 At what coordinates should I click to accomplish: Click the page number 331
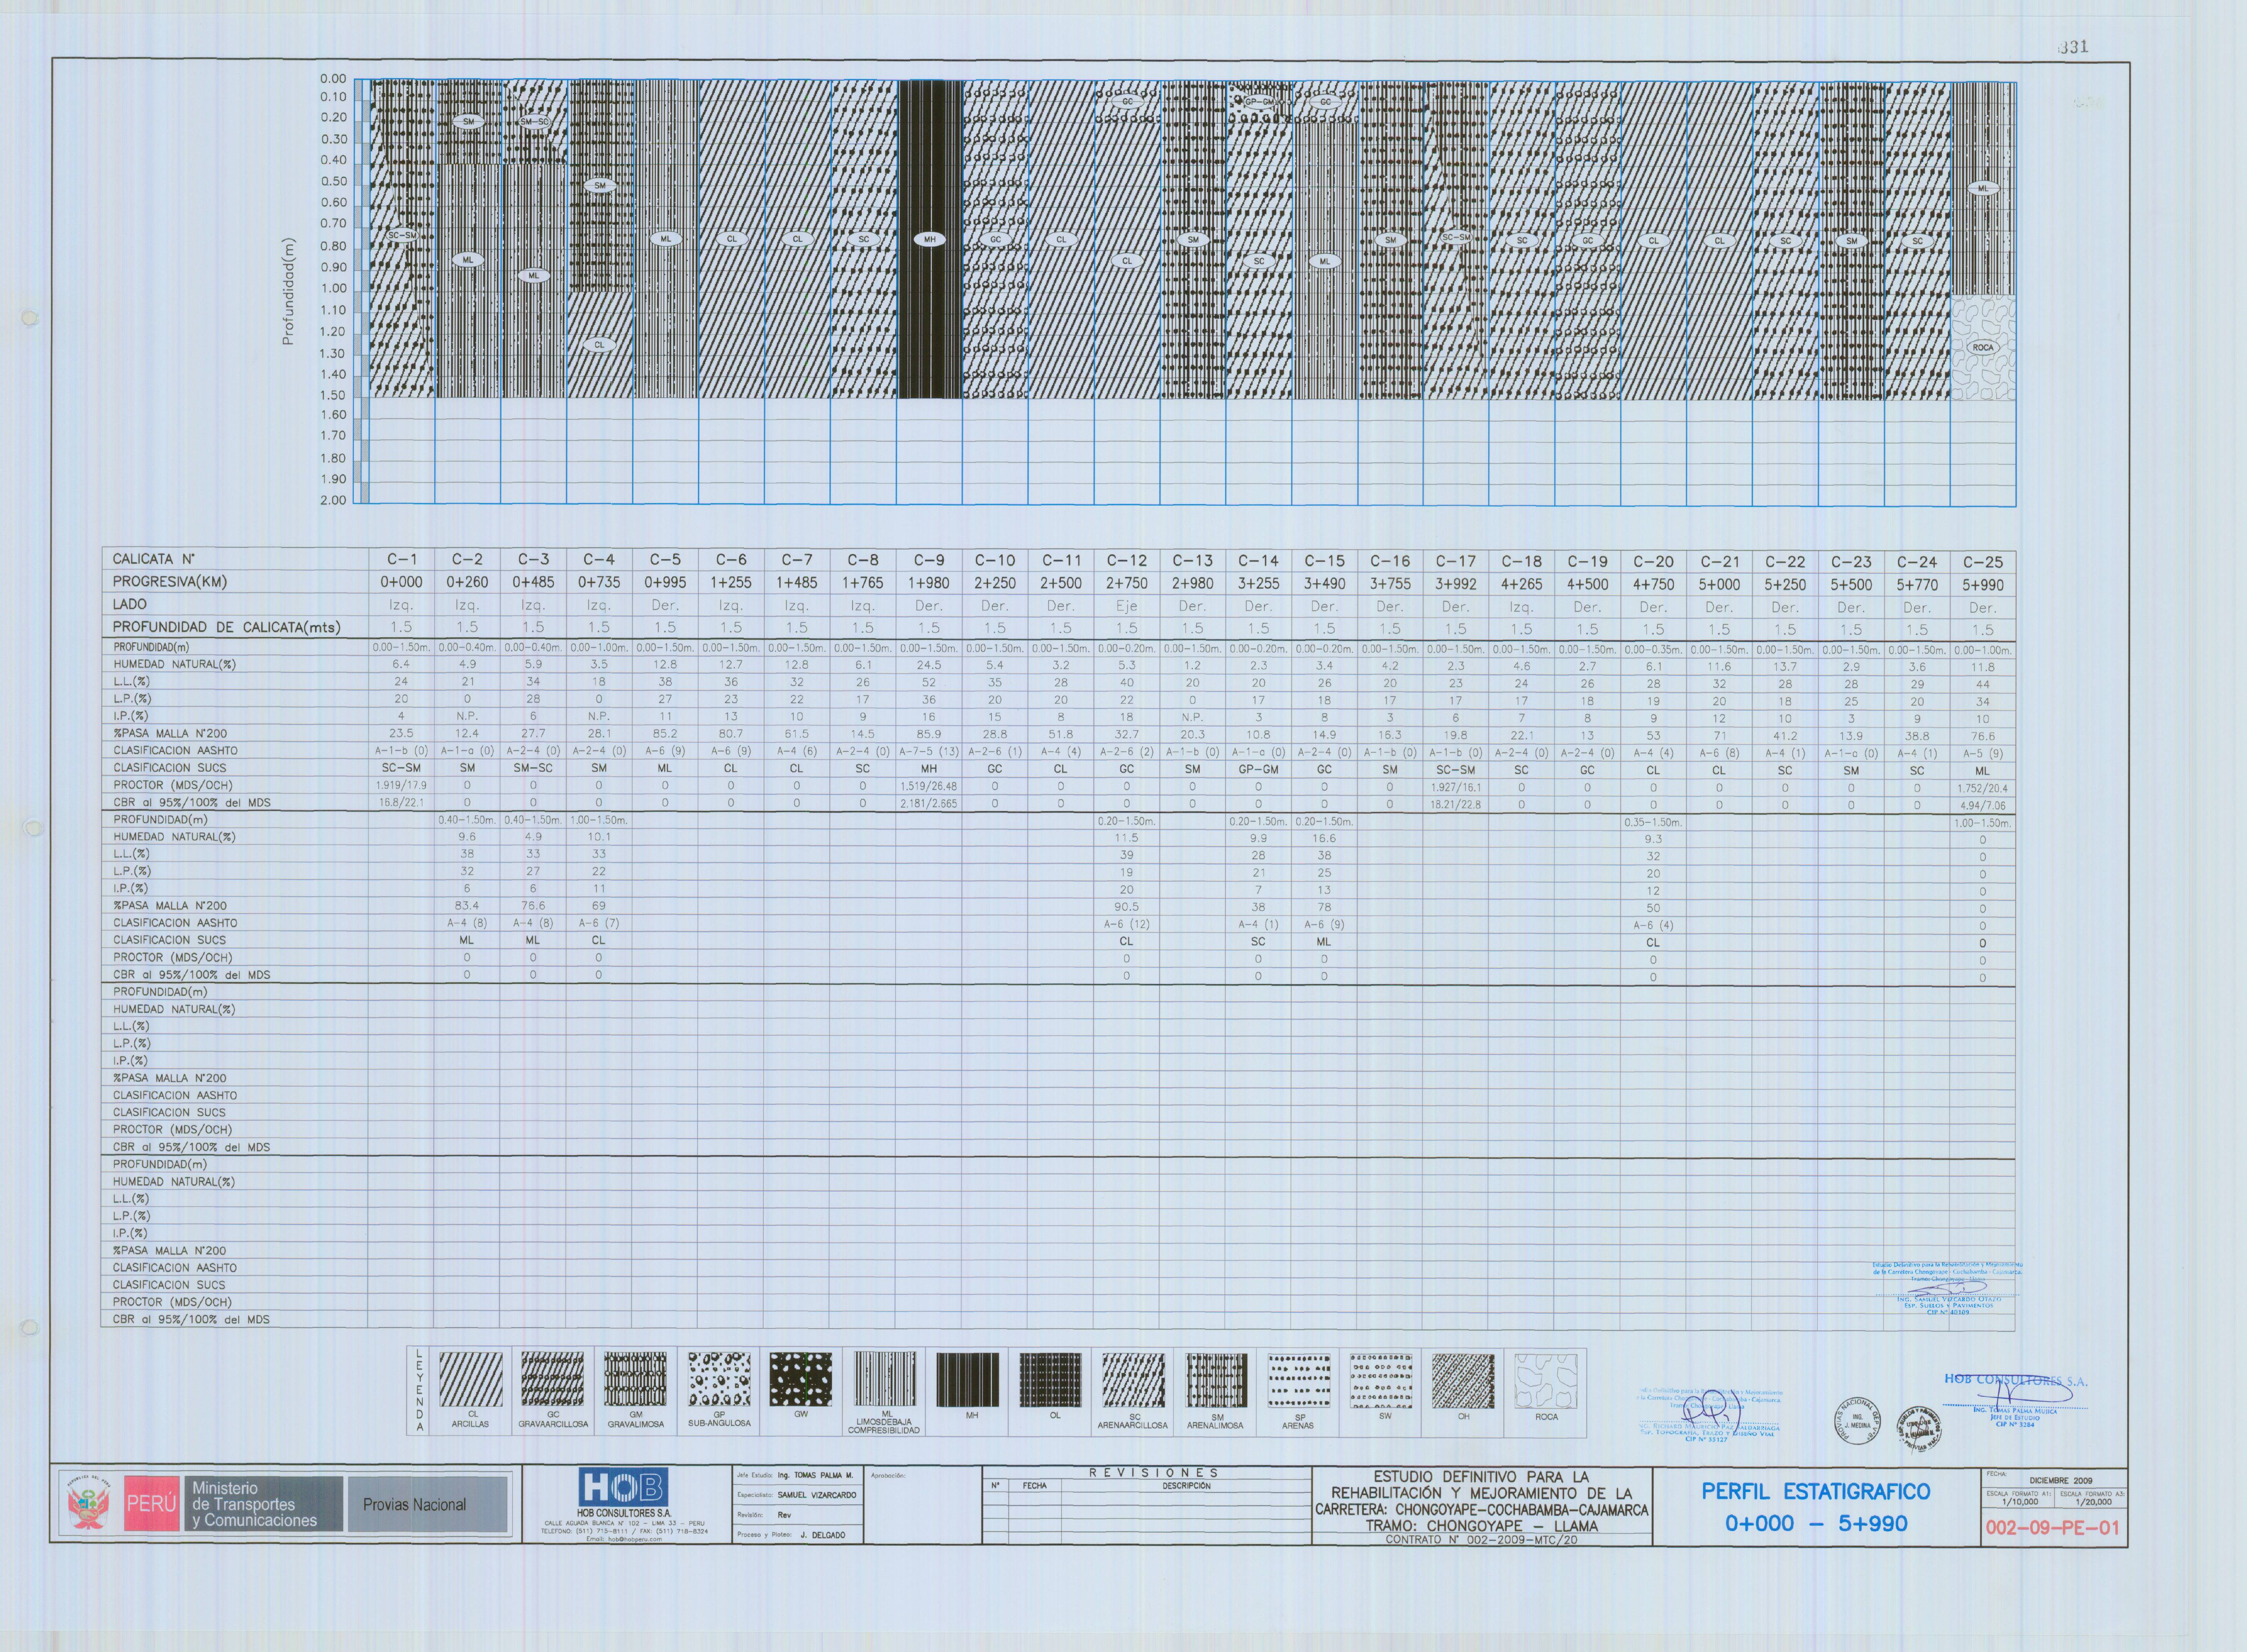(2075, 47)
